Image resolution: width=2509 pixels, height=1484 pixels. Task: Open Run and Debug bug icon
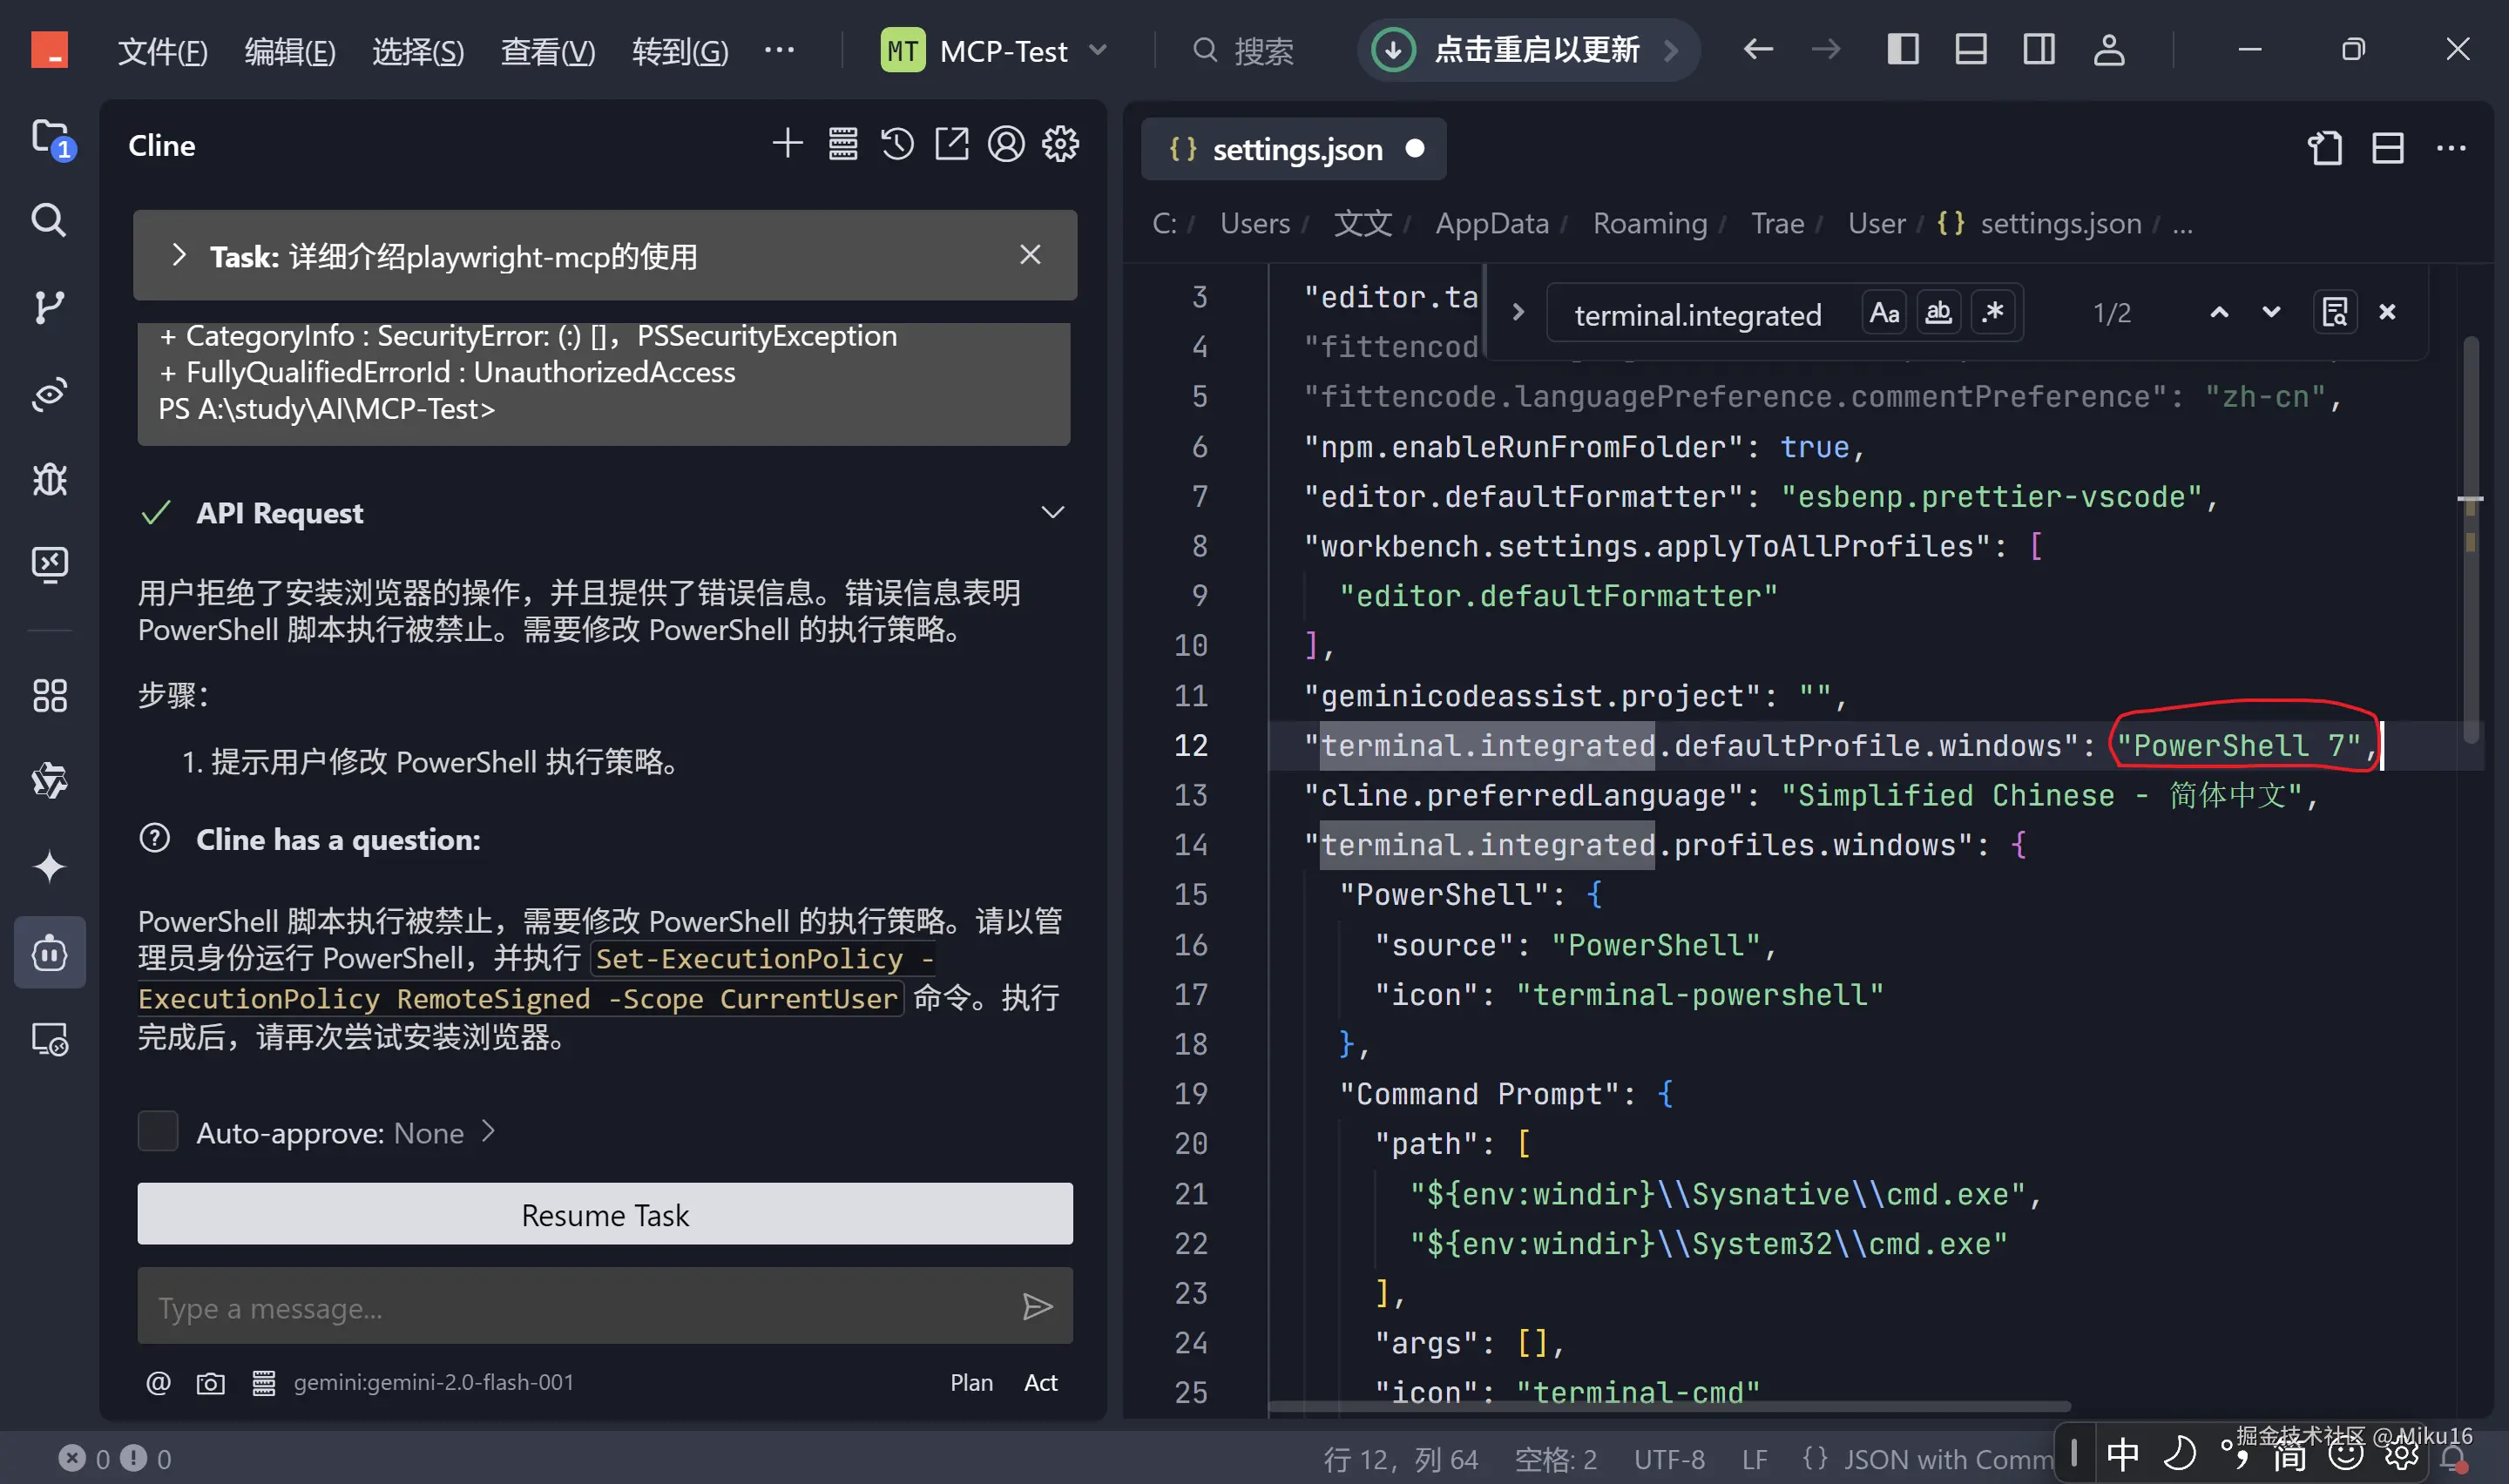pyautogui.click(x=49, y=480)
